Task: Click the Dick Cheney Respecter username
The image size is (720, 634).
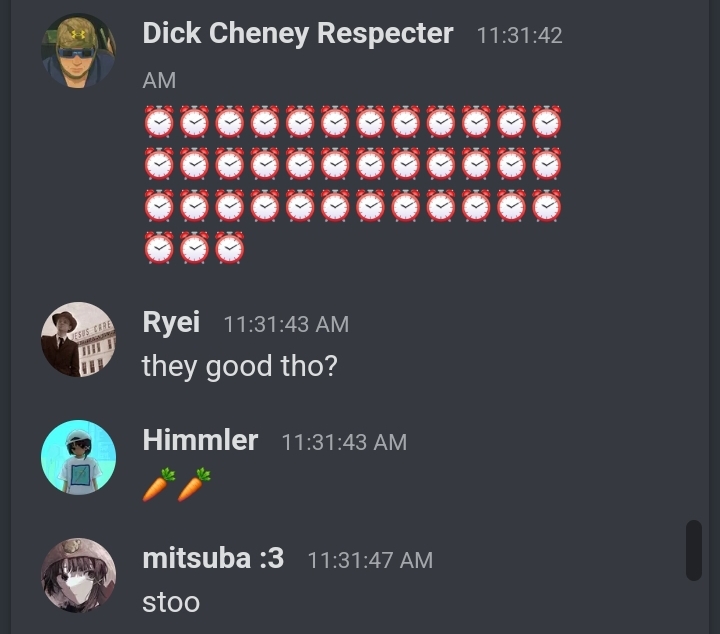Action: 298,34
